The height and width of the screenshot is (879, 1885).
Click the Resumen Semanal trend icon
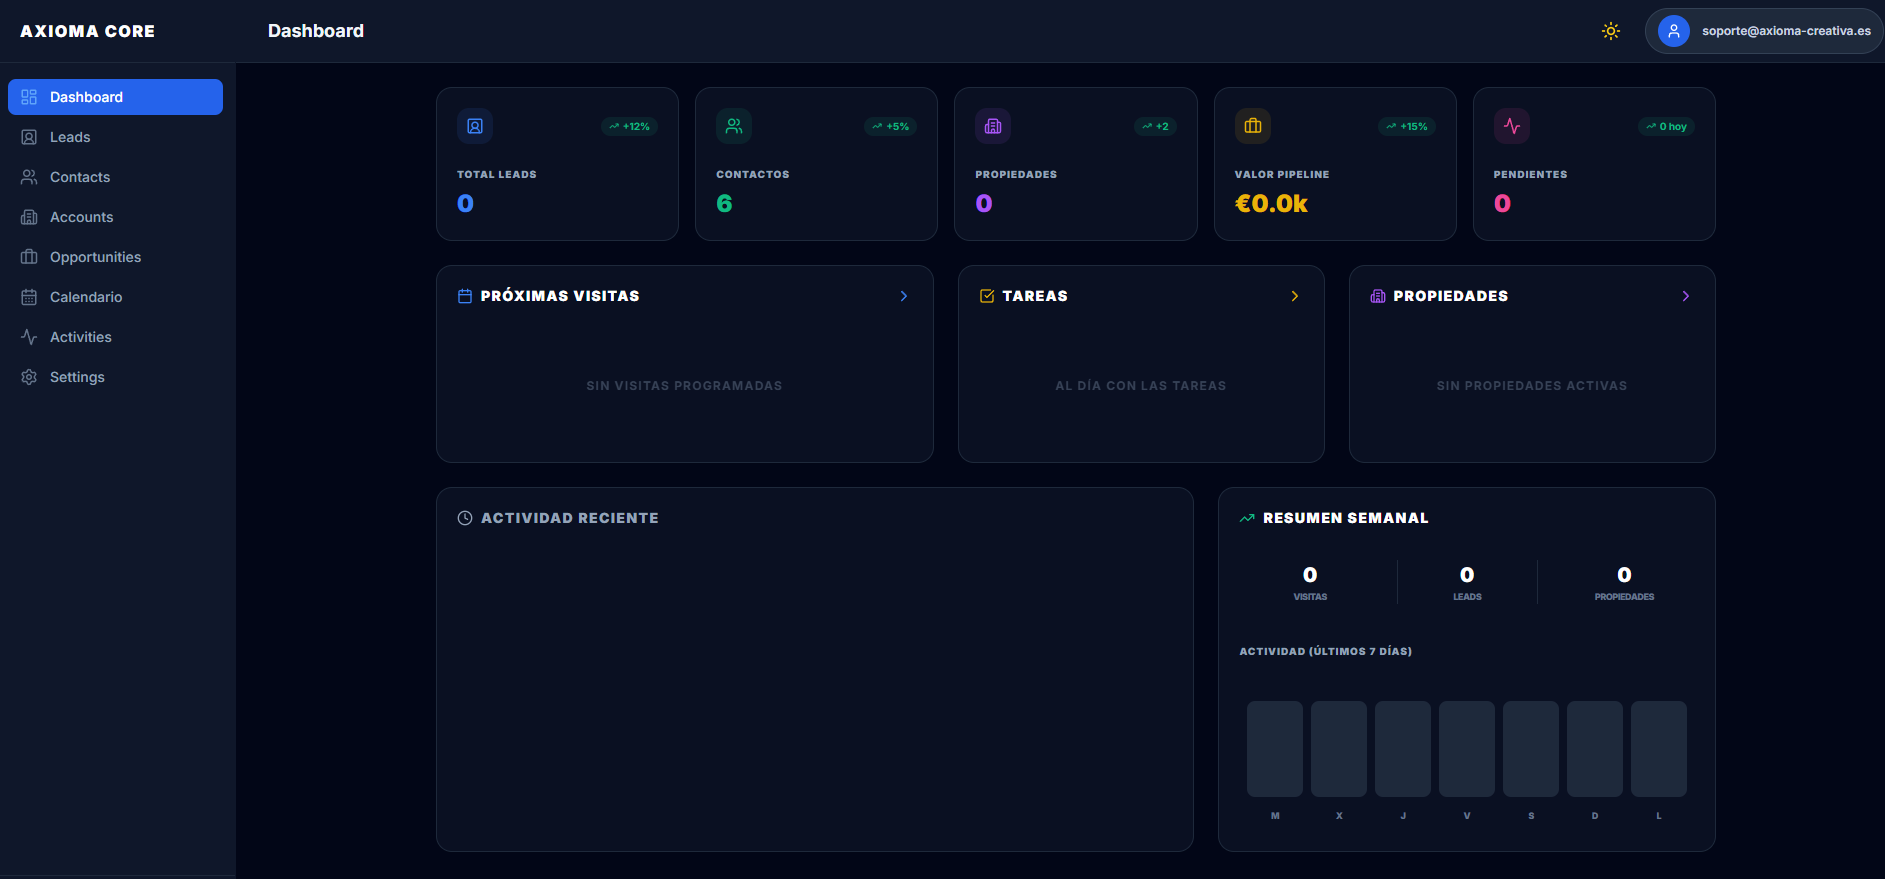click(1247, 518)
